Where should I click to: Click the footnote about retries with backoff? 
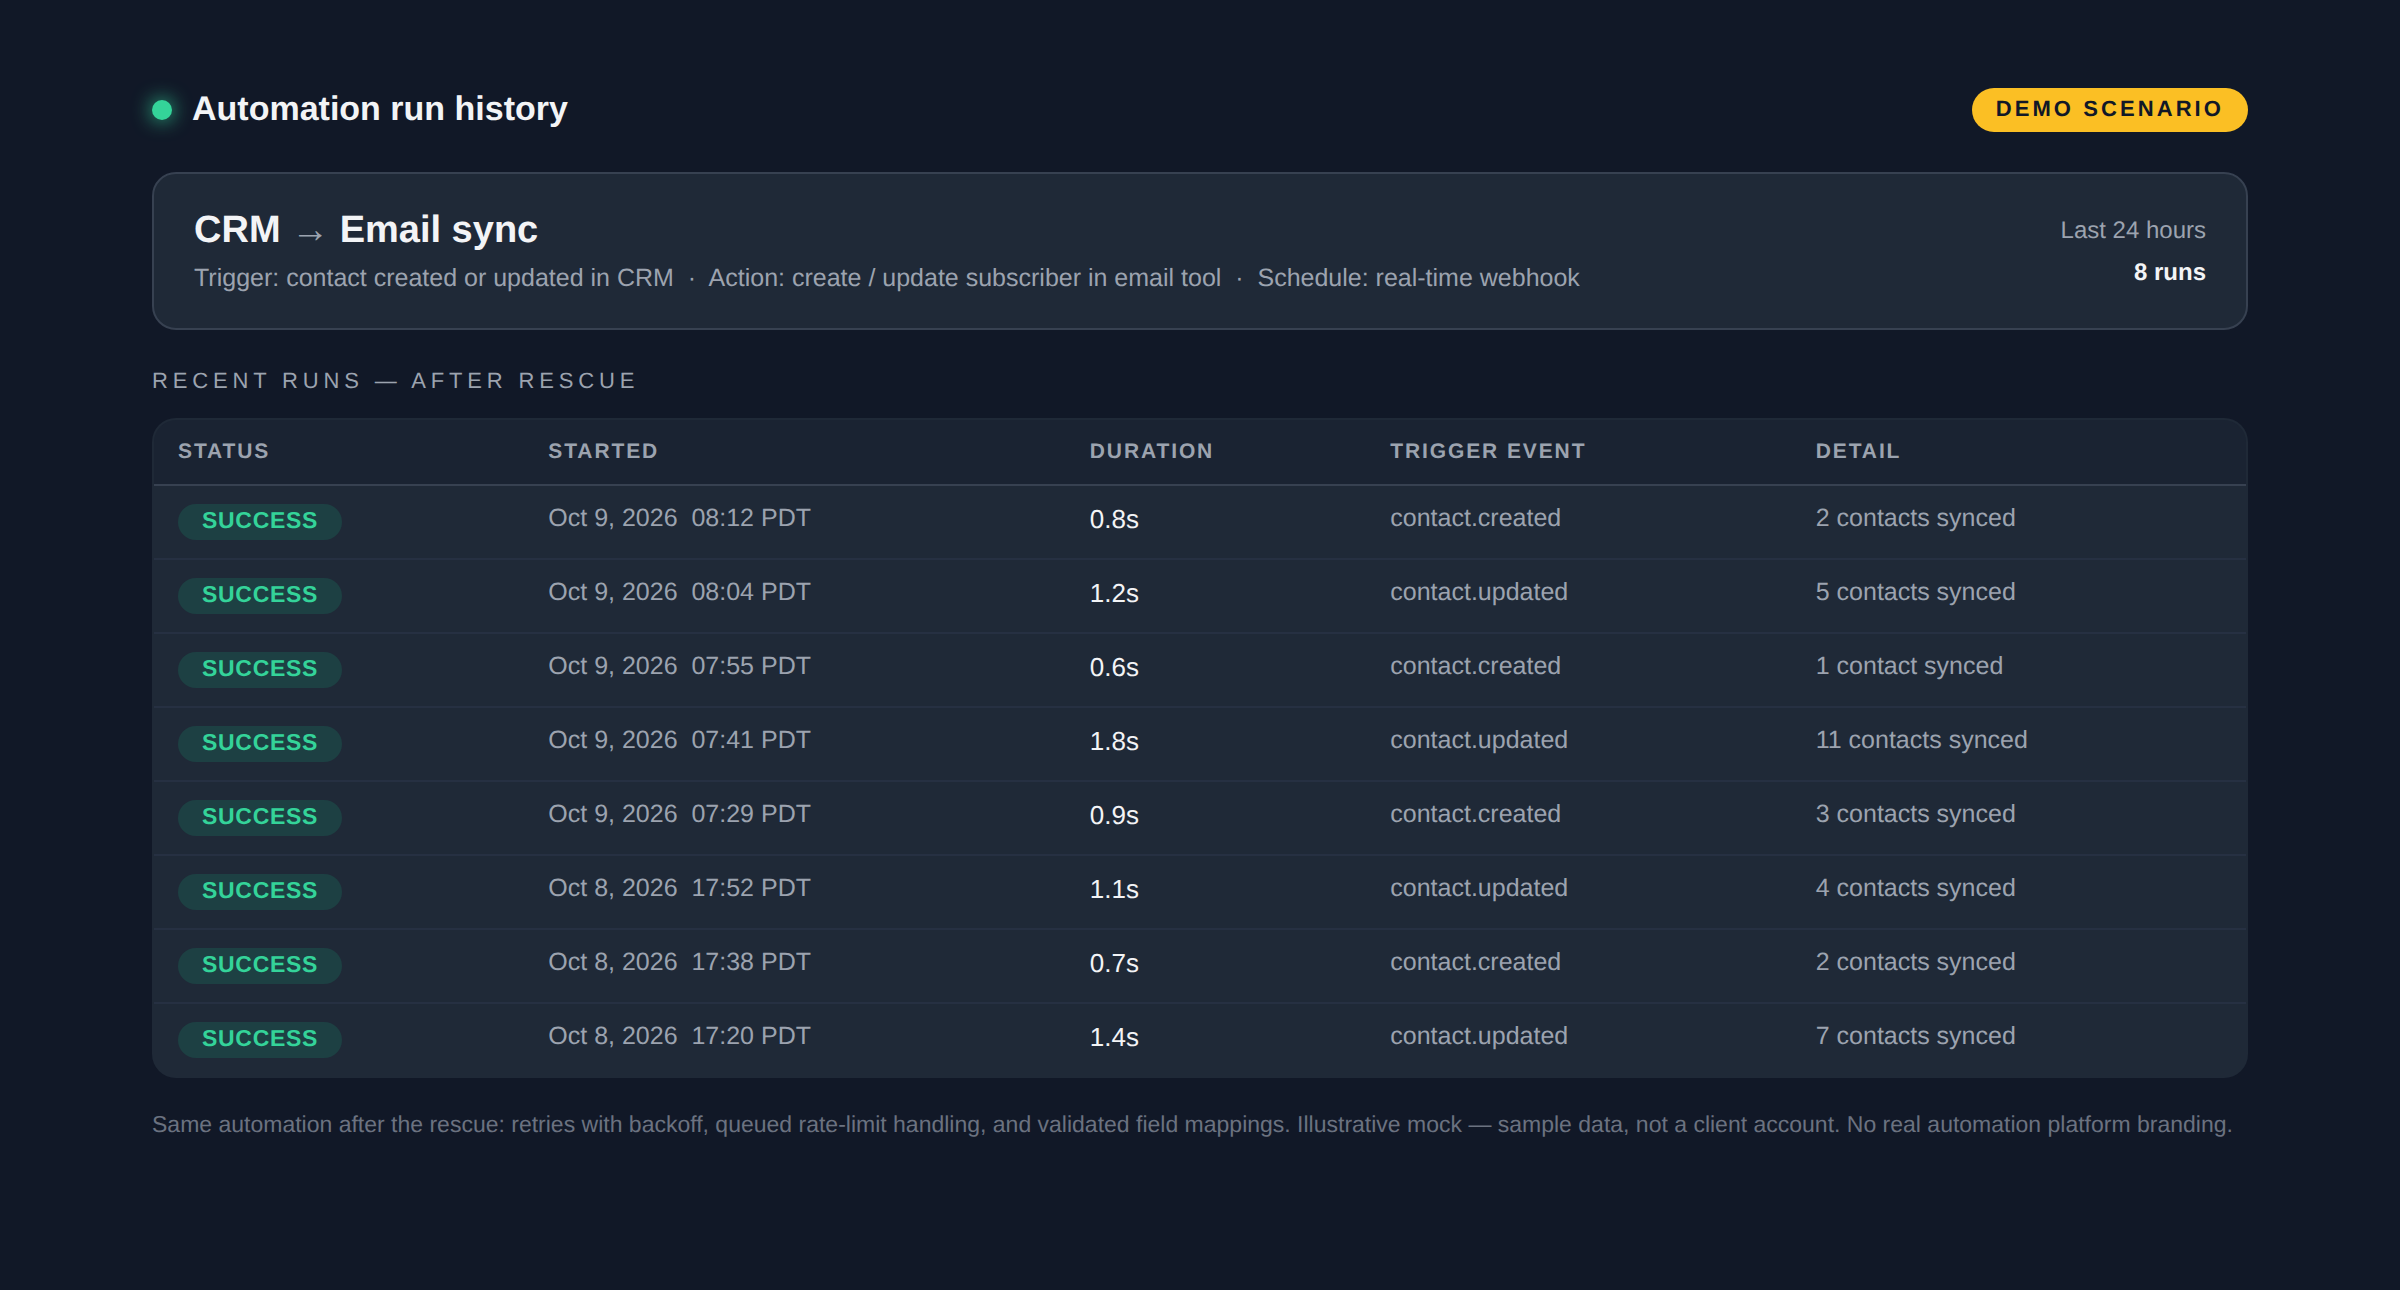tap(1192, 1125)
